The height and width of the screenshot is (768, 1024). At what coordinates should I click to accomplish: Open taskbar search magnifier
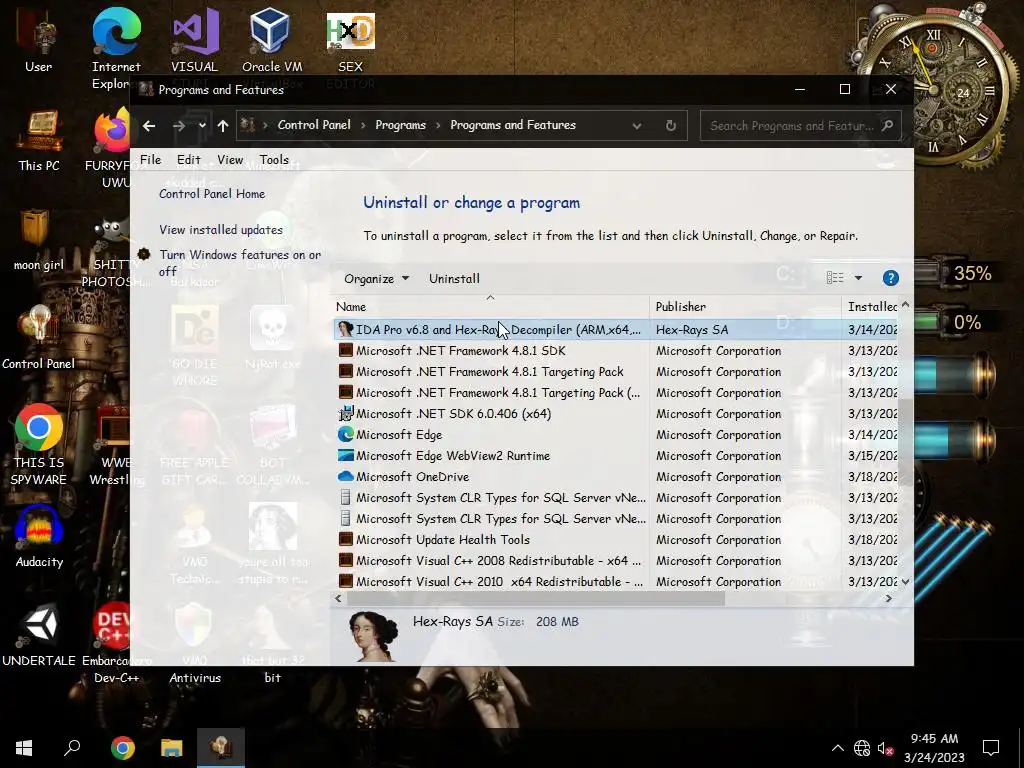coord(72,748)
